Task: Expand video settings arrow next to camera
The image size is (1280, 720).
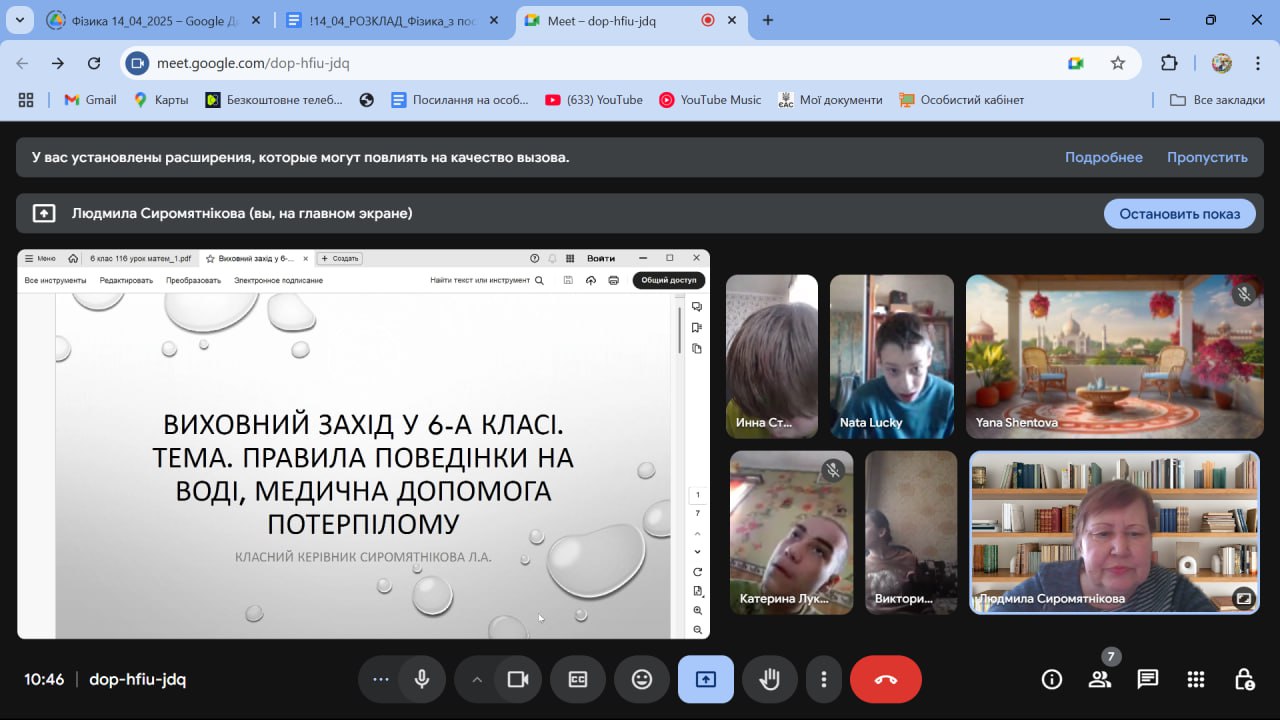Action: coord(477,680)
